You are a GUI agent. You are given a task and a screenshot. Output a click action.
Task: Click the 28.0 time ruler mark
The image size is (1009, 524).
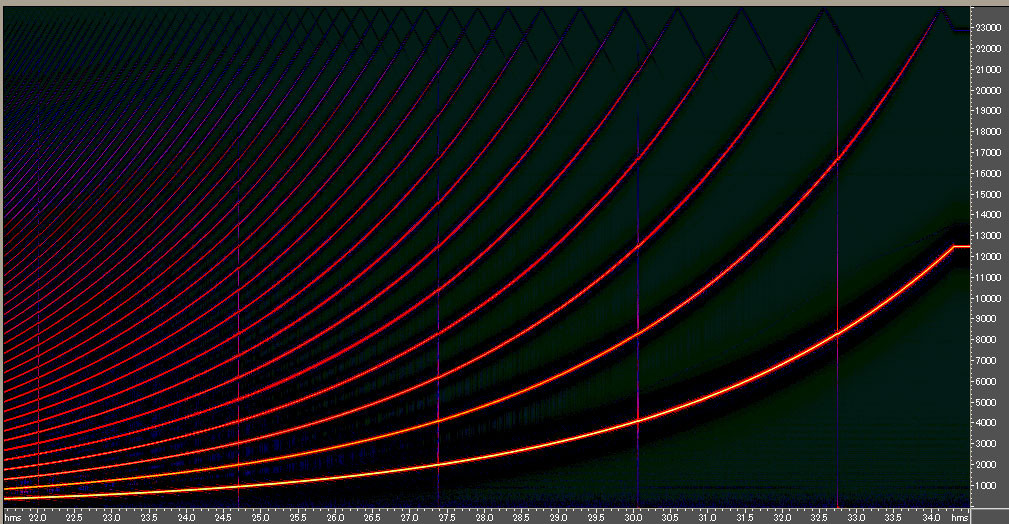pos(484,517)
